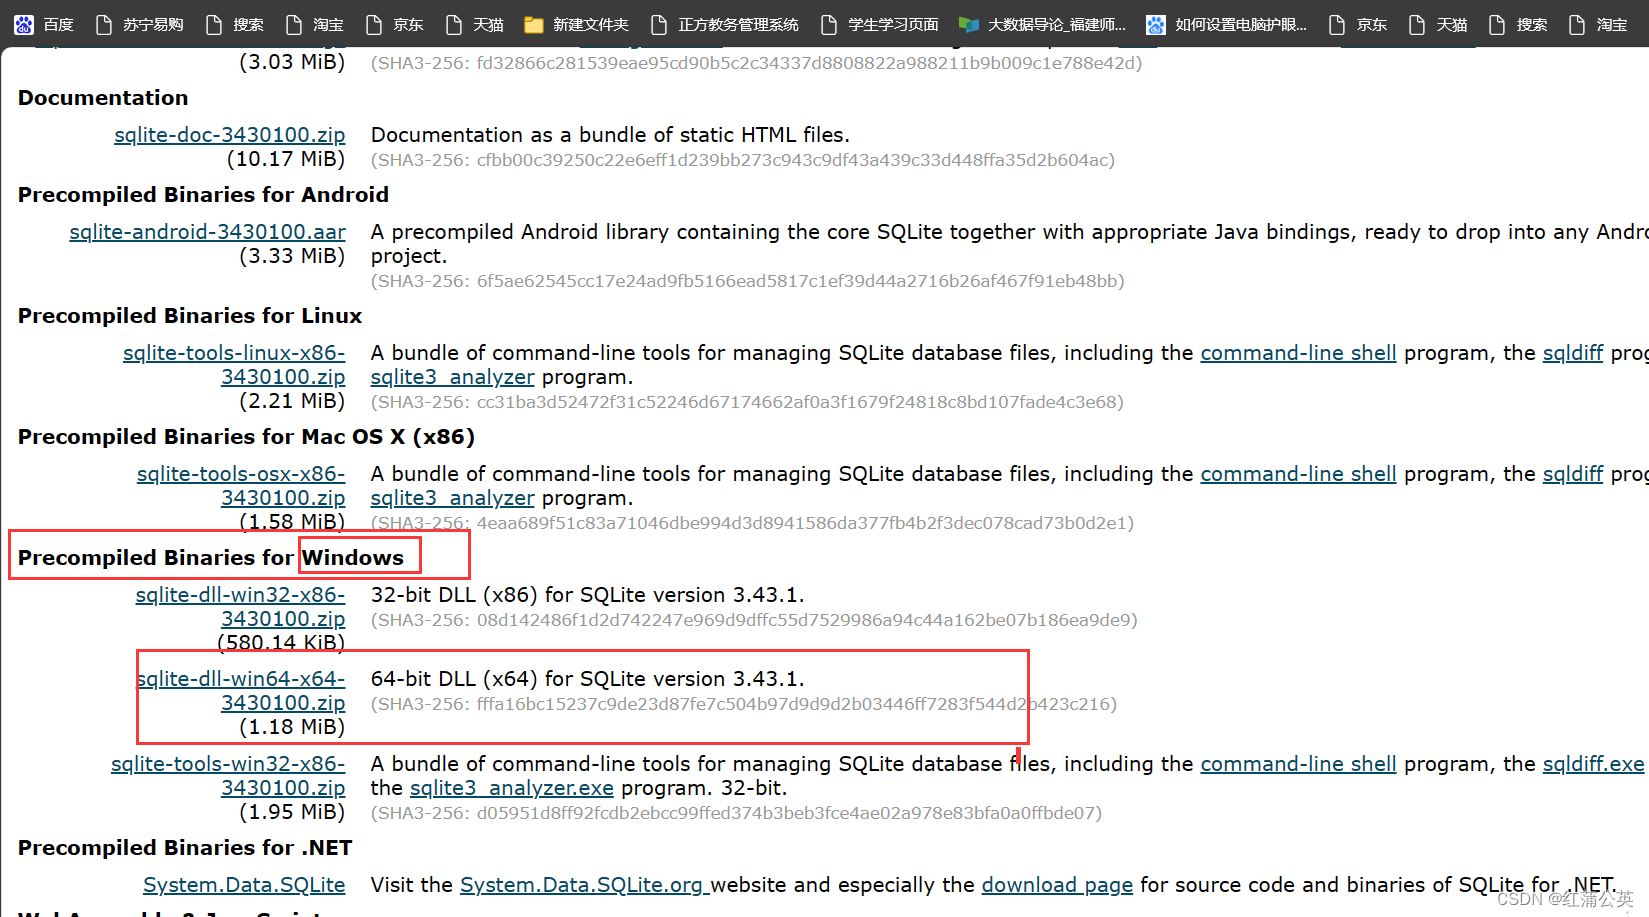Visit the System.Data.SQLite.org website link

(x=584, y=885)
